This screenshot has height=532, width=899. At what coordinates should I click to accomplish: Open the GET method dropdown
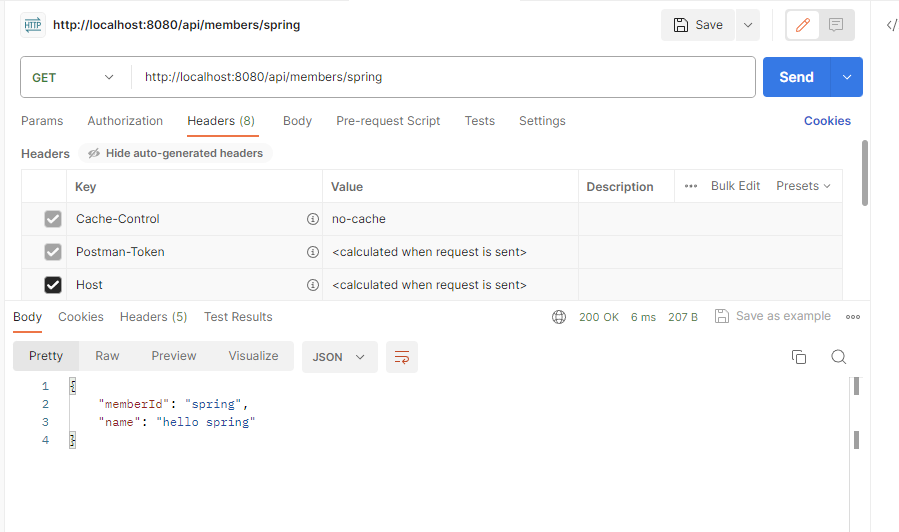pos(73,77)
